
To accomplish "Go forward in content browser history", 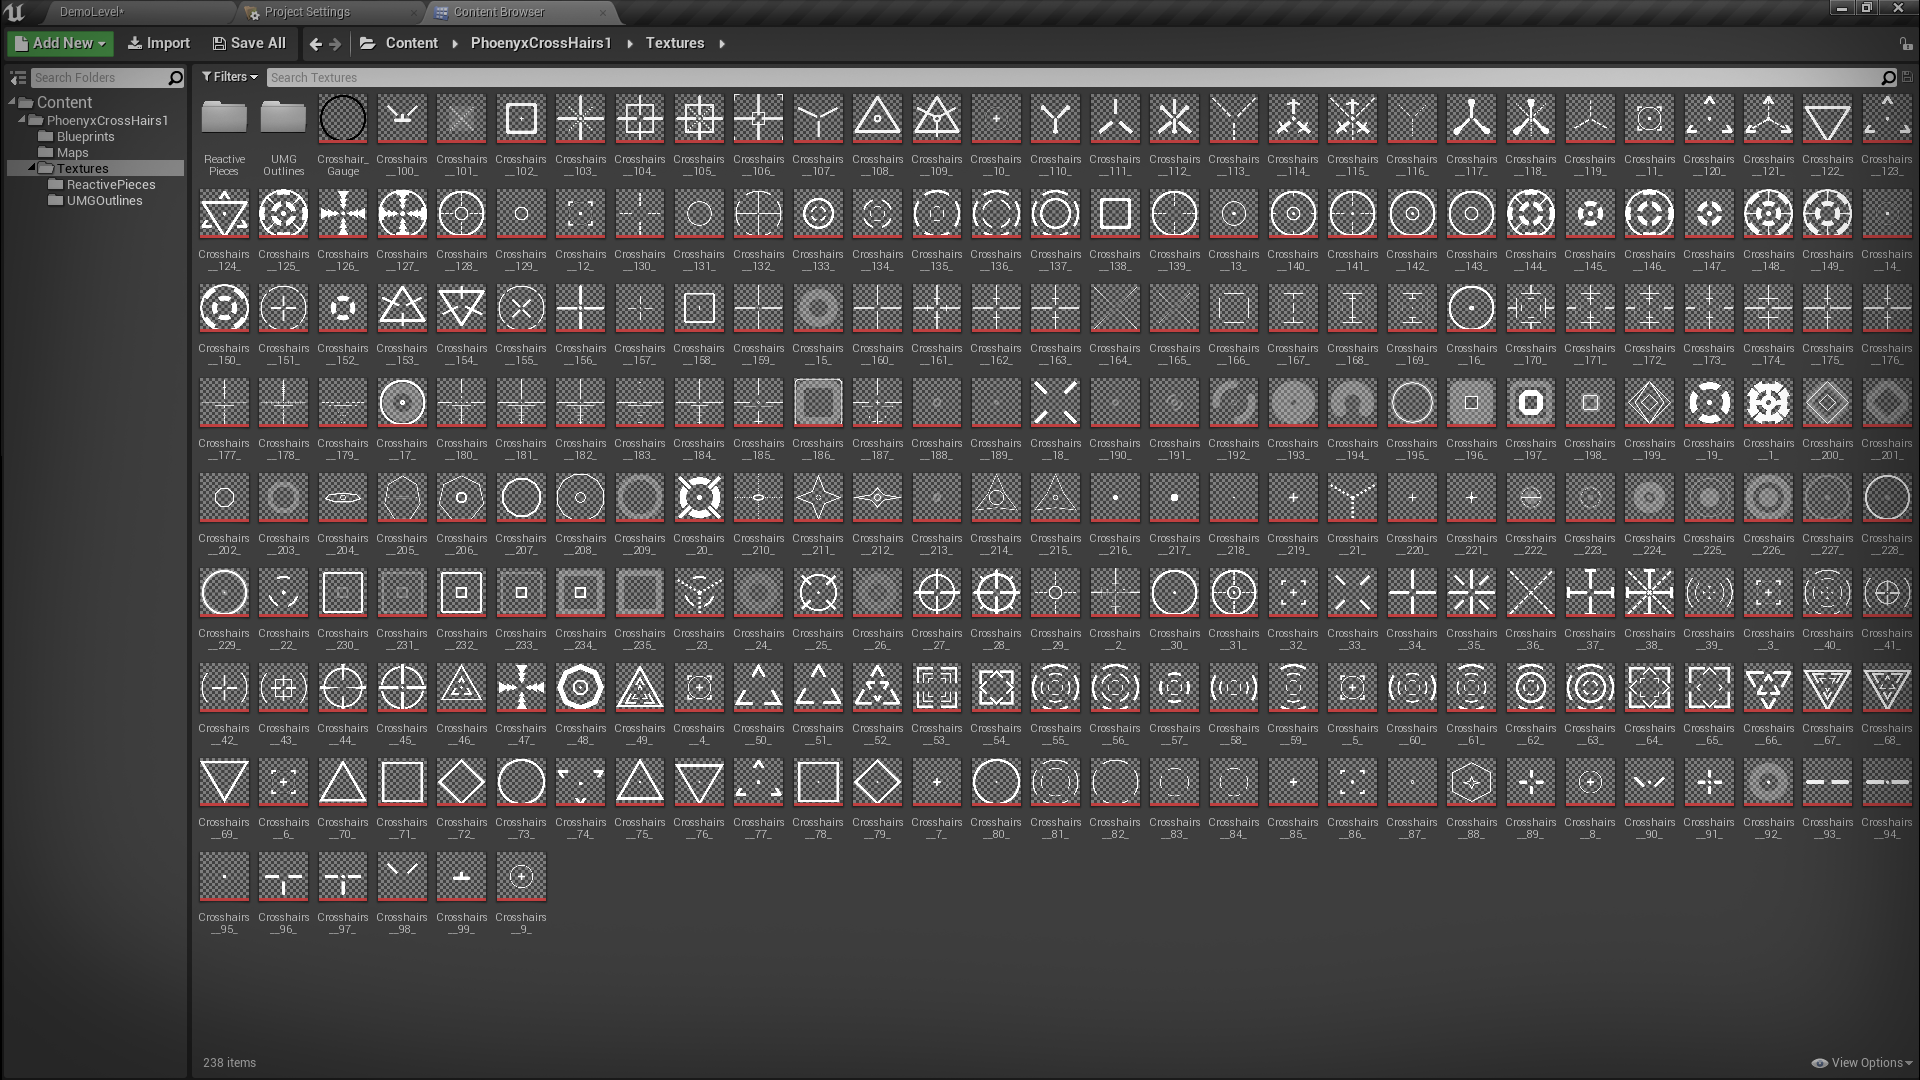I will point(335,43).
